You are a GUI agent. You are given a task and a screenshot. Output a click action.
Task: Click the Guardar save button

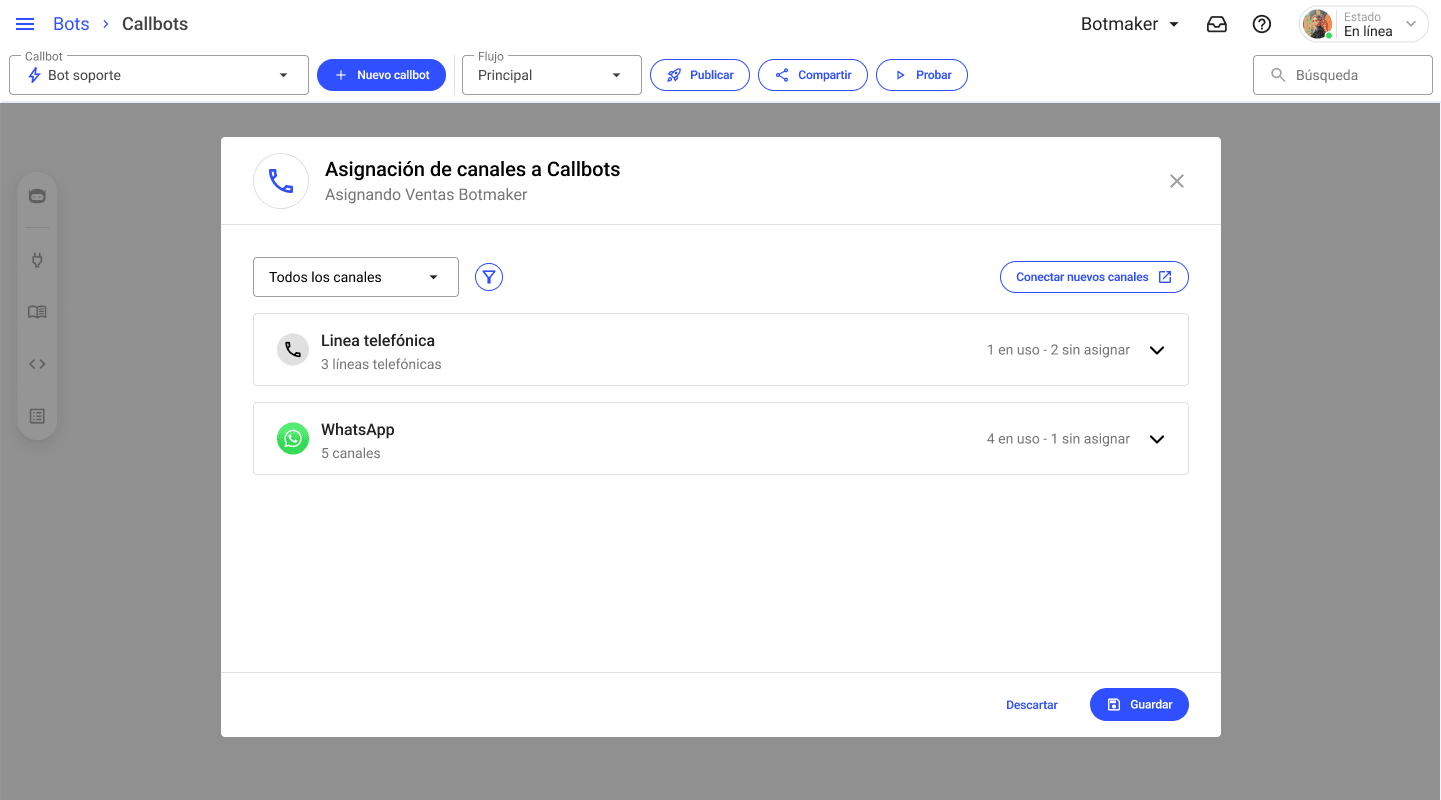pos(1139,705)
